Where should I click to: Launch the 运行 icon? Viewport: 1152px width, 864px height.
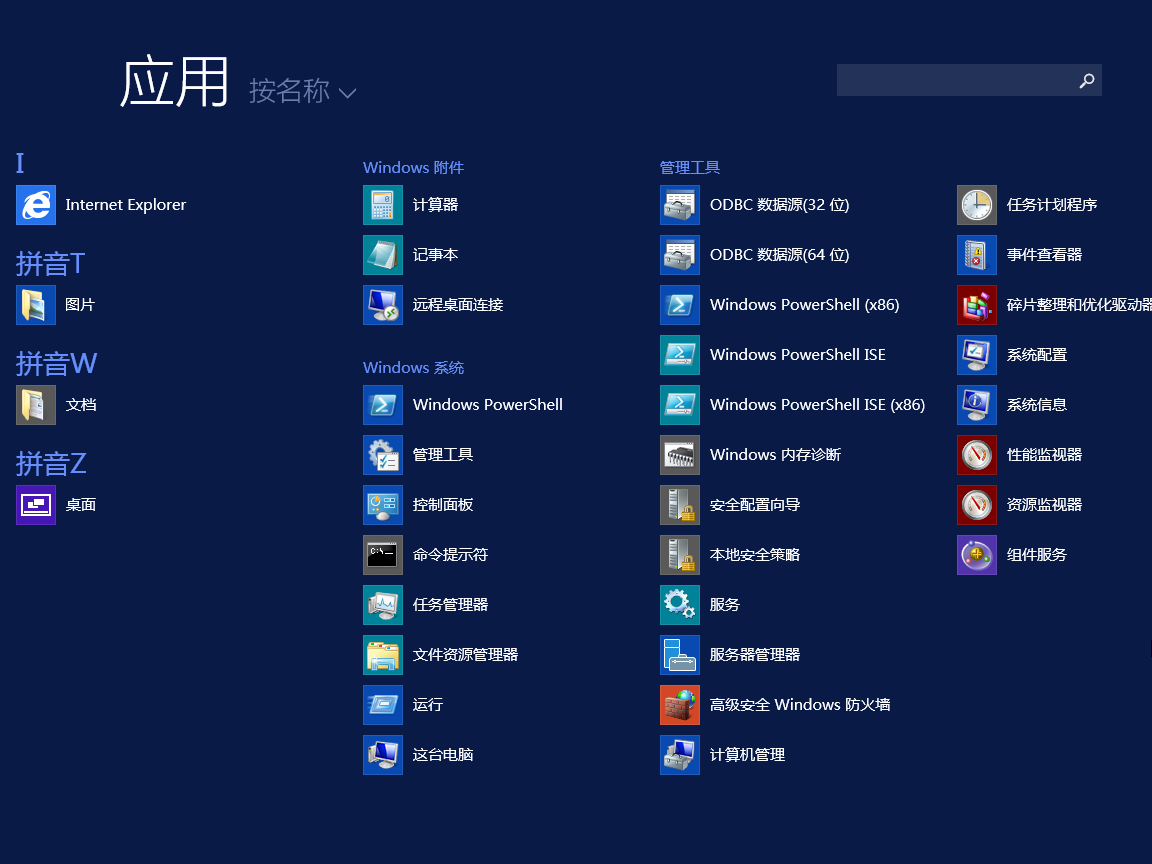[383, 705]
